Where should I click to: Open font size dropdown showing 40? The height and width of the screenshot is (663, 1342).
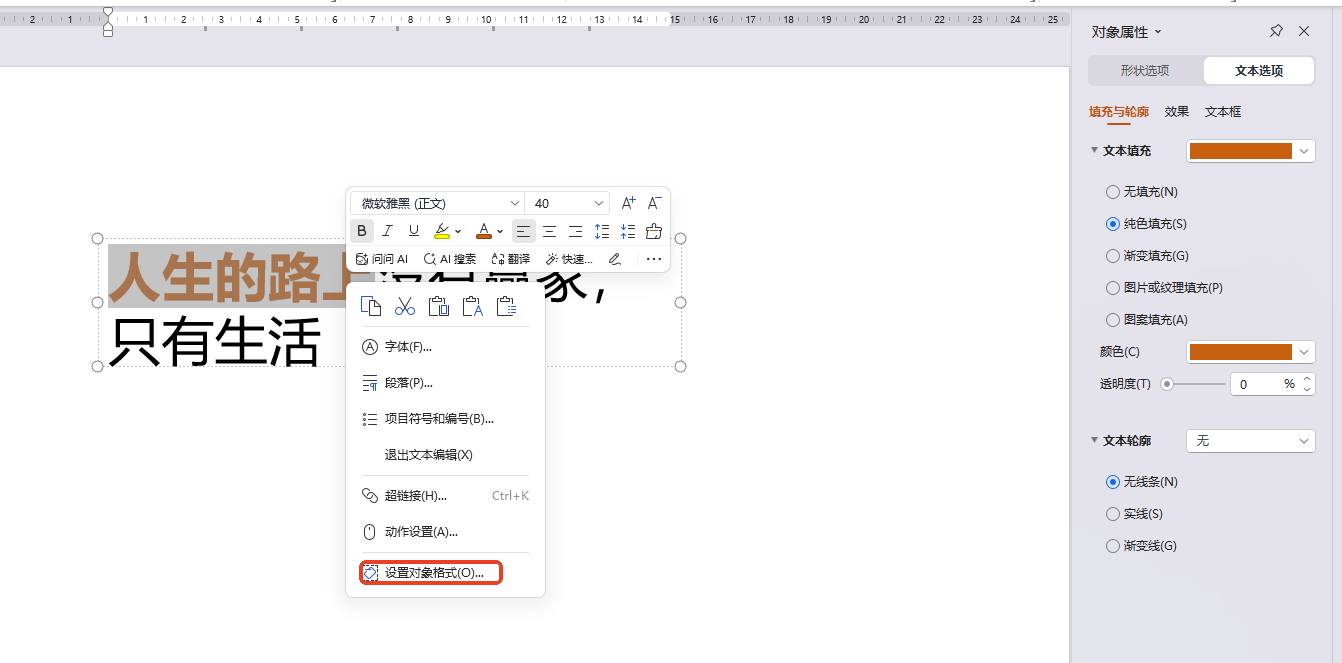tap(567, 203)
